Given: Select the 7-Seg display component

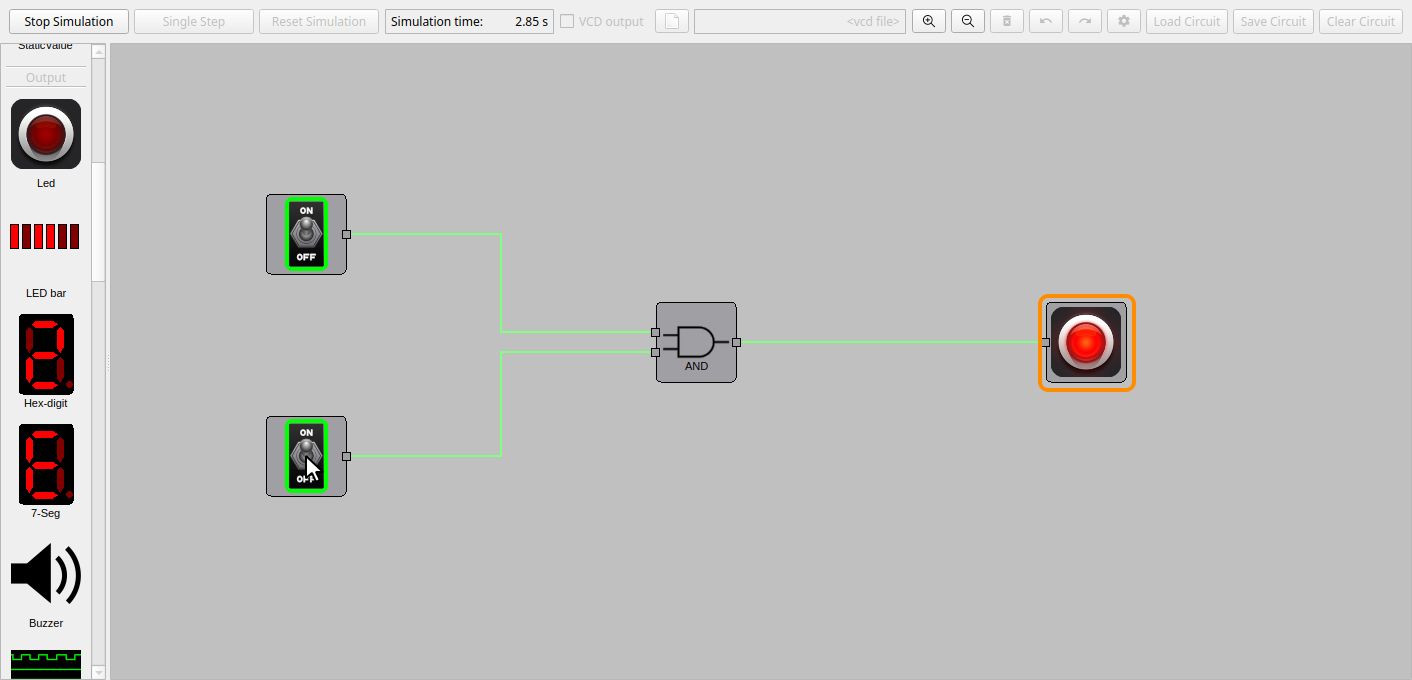Looking at the screenshot, I should click(46, 464).
